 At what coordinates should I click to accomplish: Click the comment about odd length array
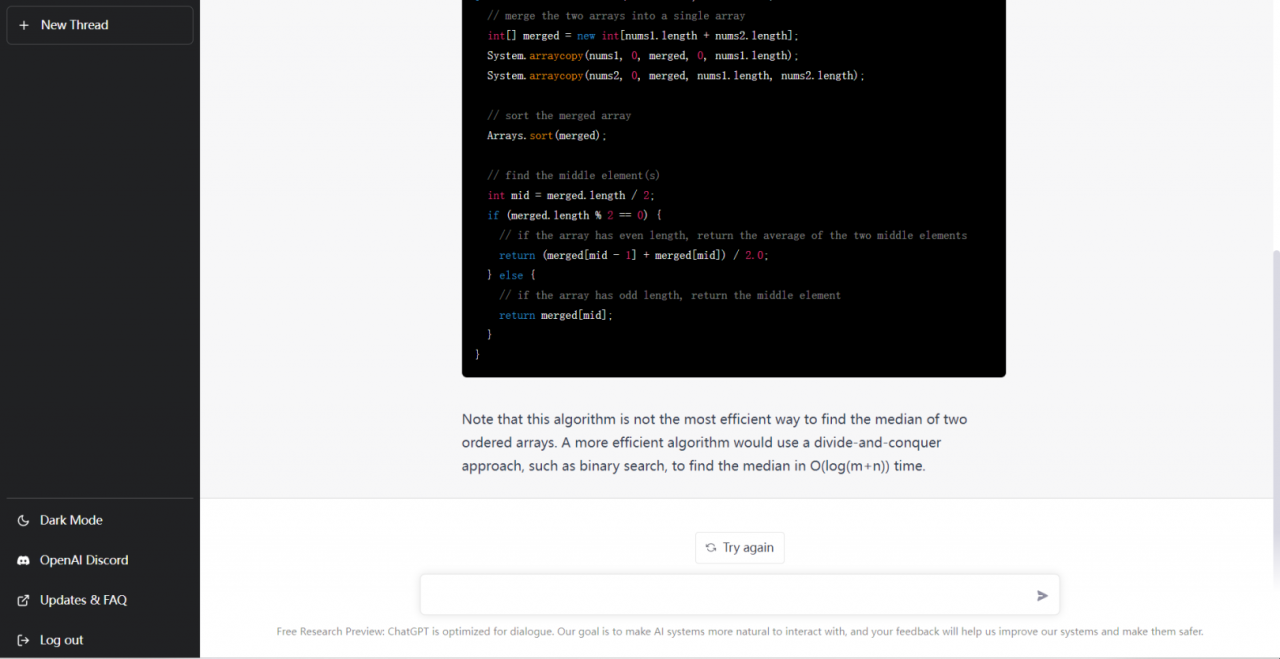[x=670, y=295]
